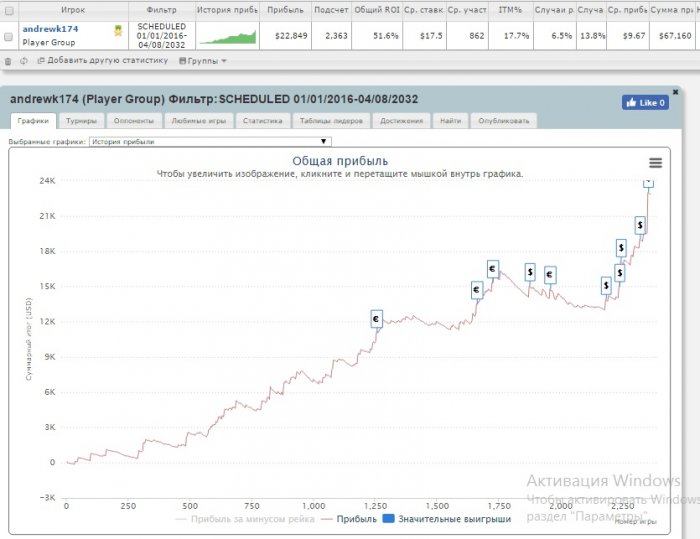The width and height of the screenshot is (700, 539).
Task: Switch to the 'Турниры' tab
Action: coord(81,121)
